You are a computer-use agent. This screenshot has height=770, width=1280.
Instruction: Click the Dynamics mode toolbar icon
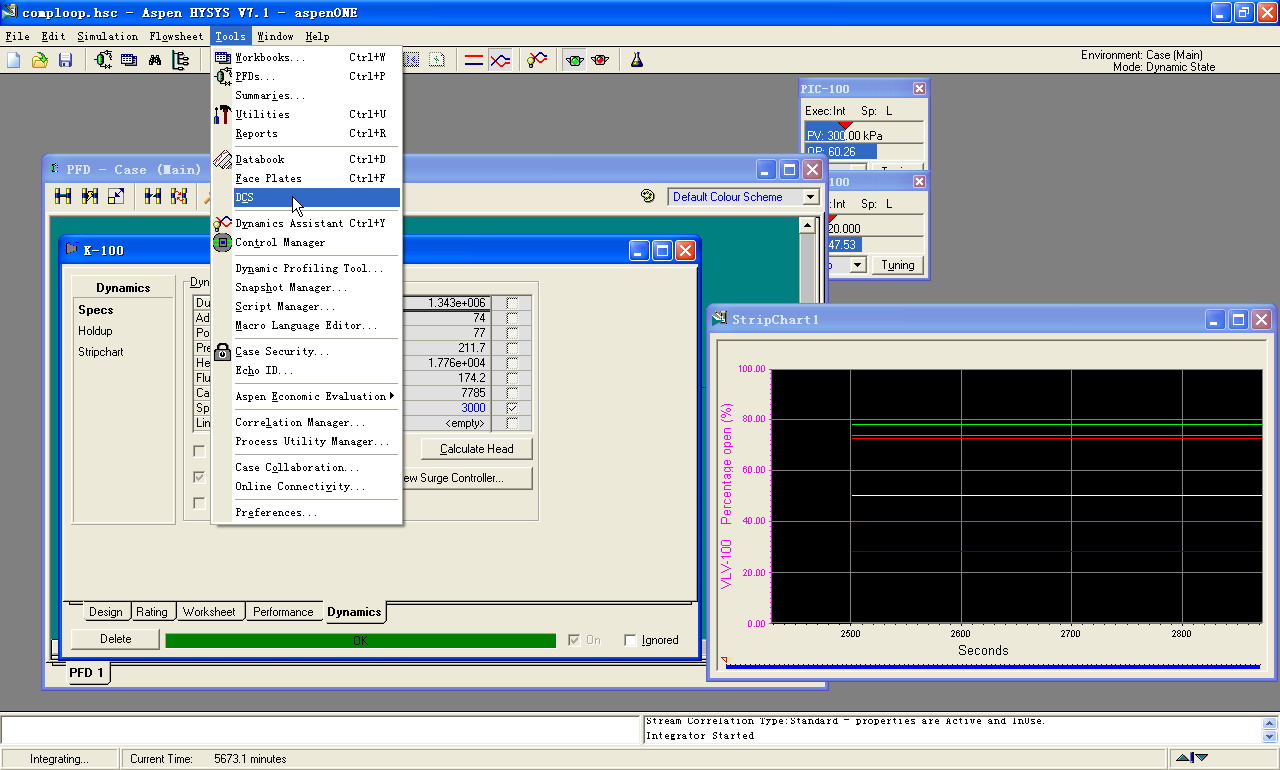(x=500, y=60)
